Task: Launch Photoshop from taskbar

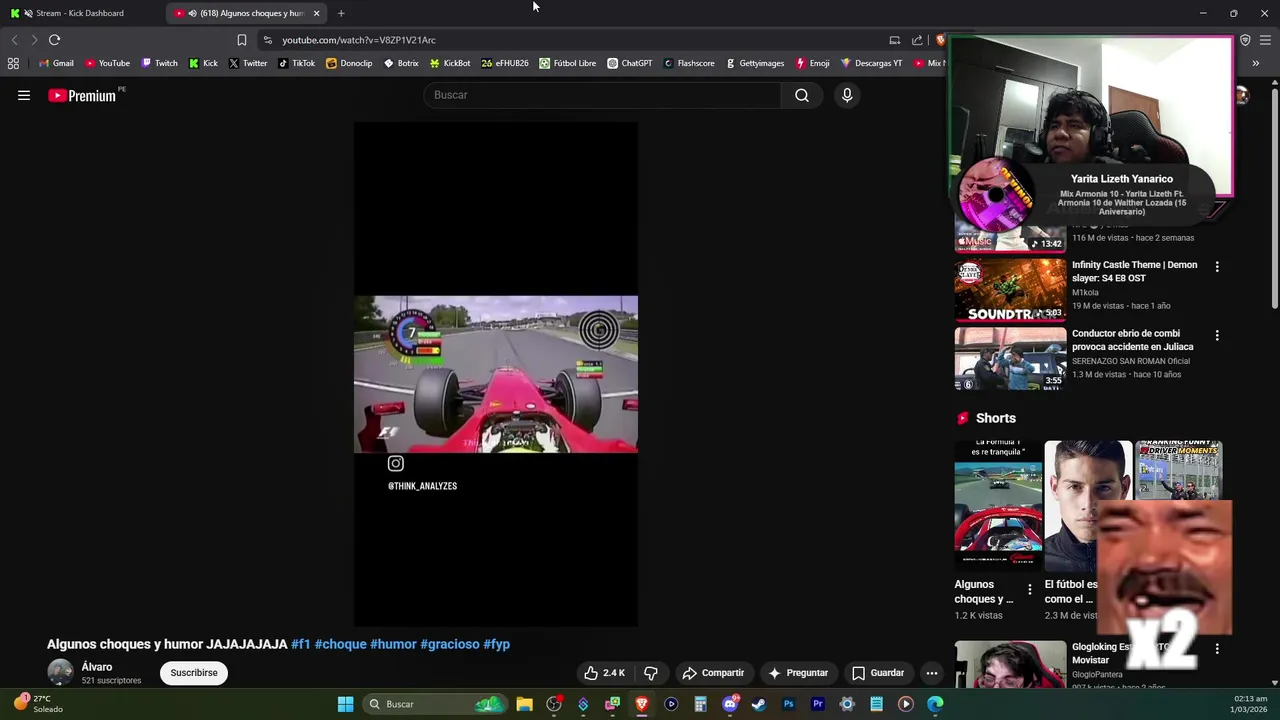Action: 788,704
